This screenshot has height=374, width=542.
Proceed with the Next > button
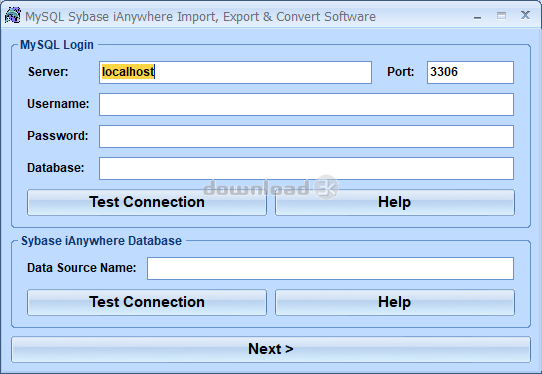tap(271, 349)
